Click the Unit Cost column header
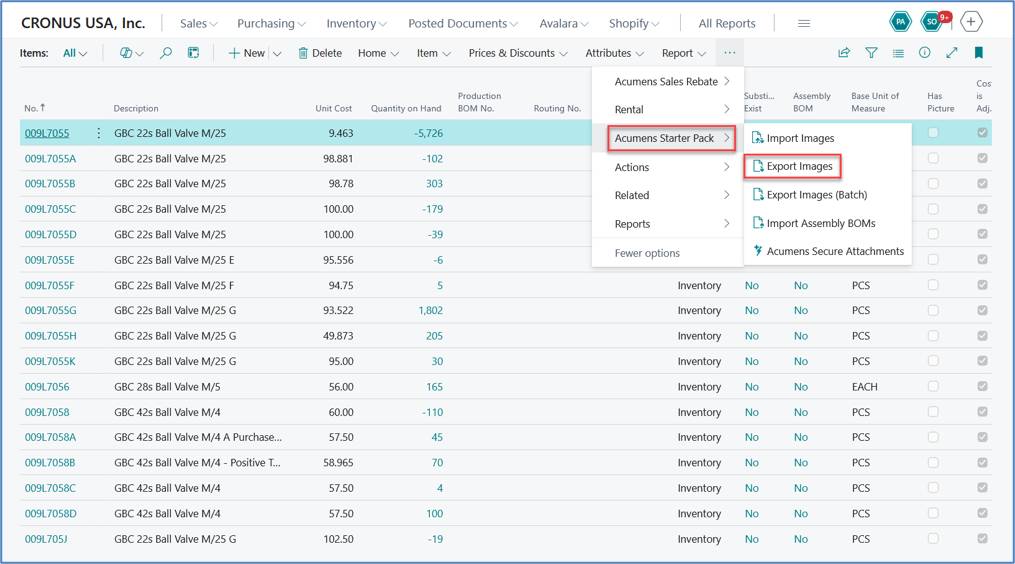 [x=333, y=108]
